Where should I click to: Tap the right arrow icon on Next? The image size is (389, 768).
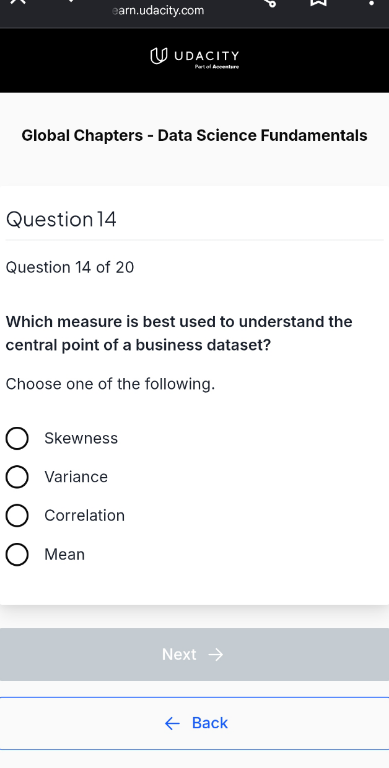[216, 655]
